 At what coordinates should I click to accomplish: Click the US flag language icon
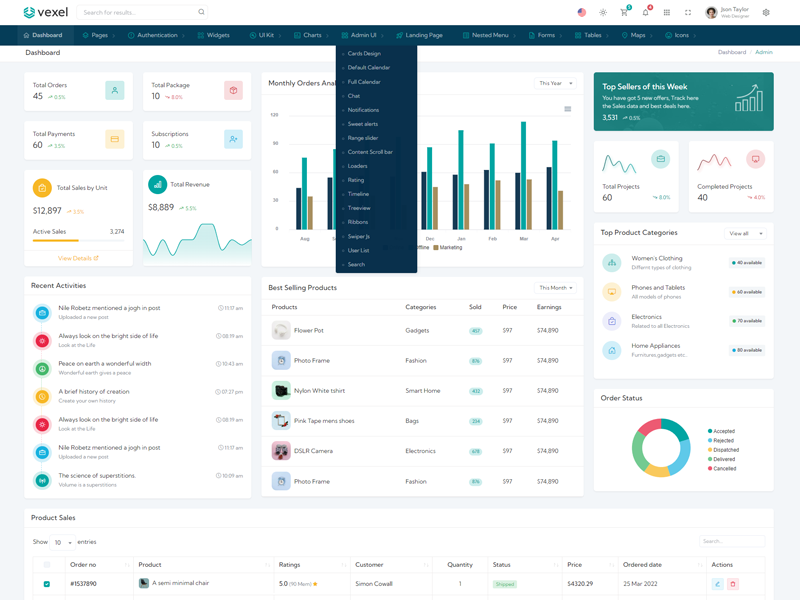[x=582, y=13]
